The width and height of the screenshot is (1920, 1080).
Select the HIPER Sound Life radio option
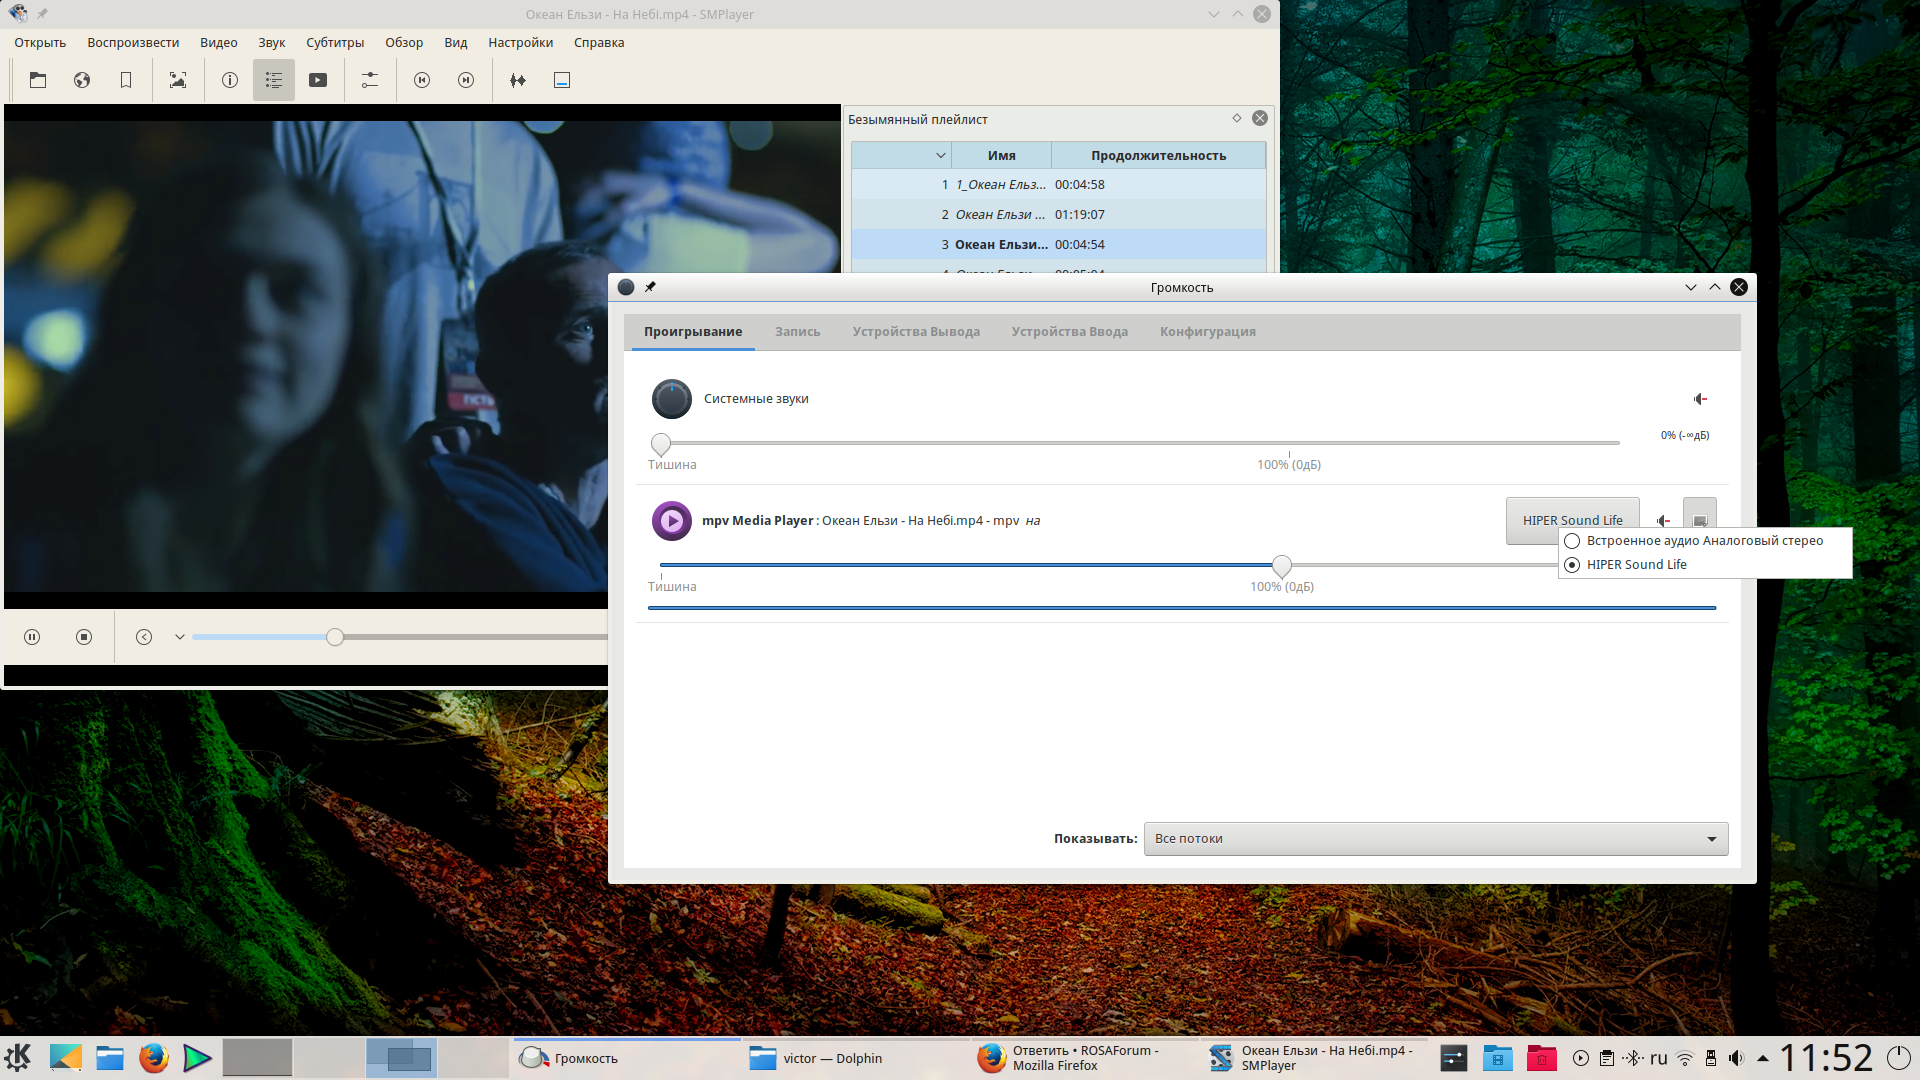pyautogui.click(x=1573, y=565)
